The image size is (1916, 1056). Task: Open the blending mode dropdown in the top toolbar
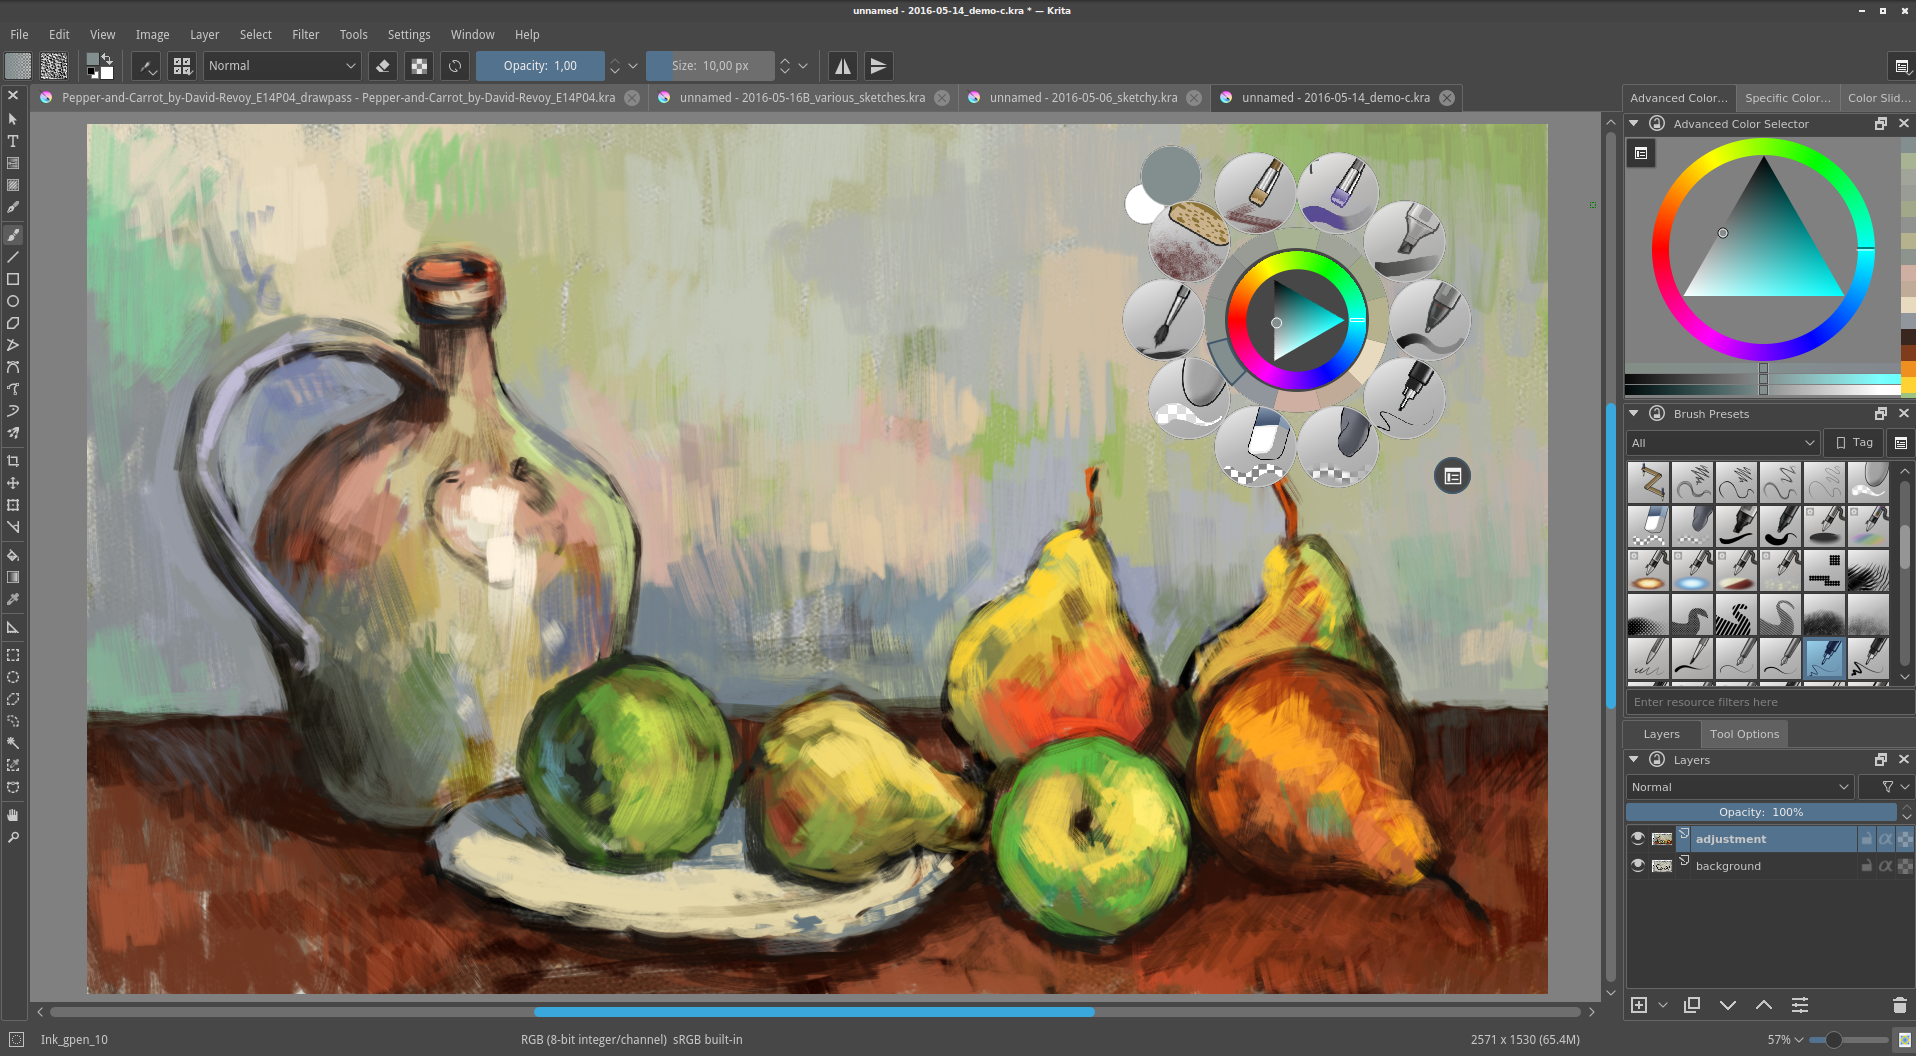(x=282, y=66)
